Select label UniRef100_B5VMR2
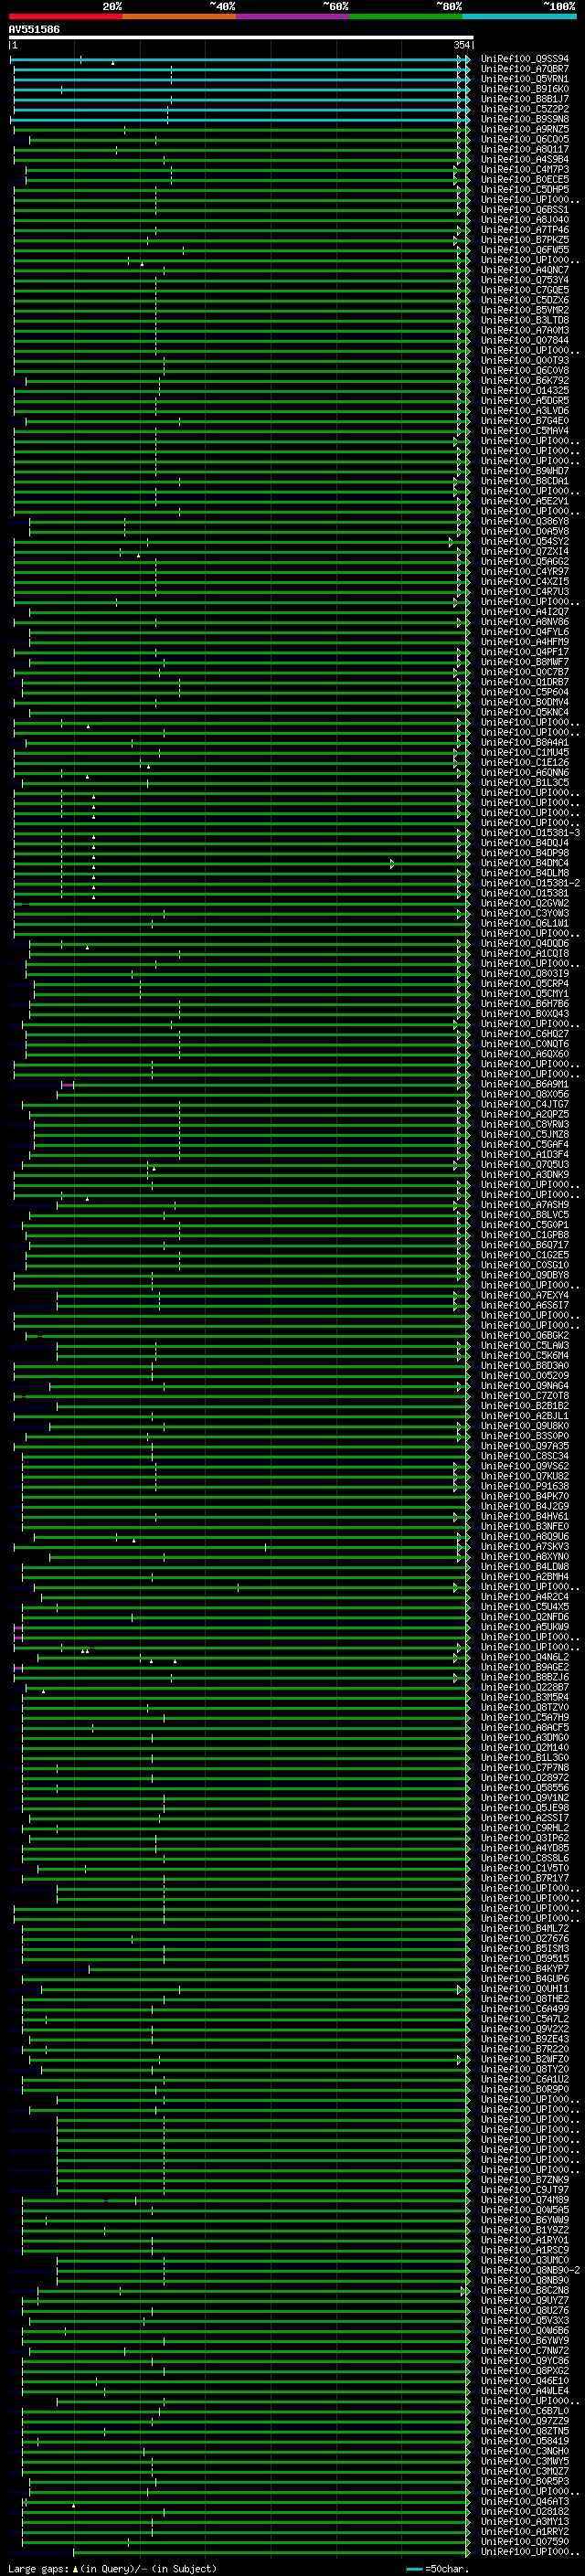This screenshot has height=2576, width=585. 525,310
